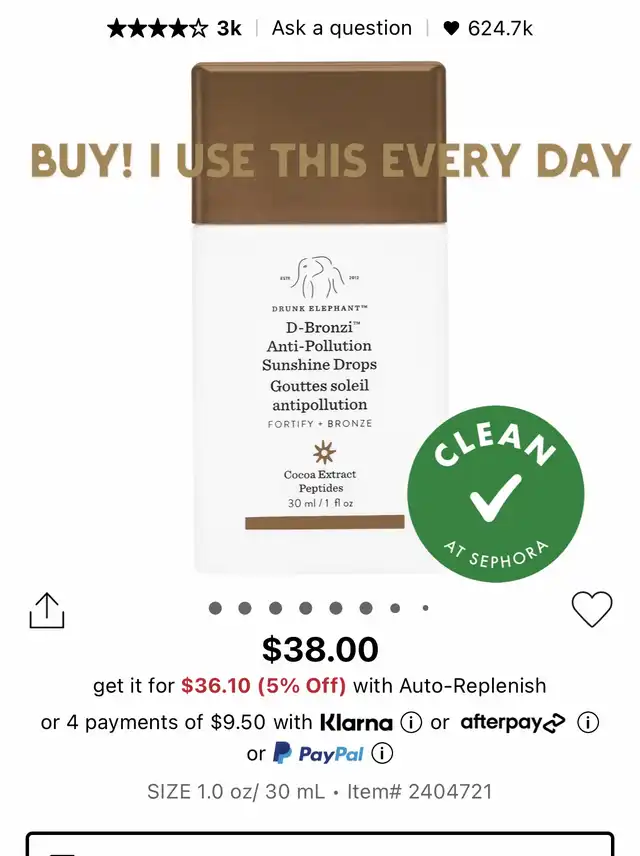Go to the first image carousel dot
This screenshot has height=856, width=640.
coord(215,608)
